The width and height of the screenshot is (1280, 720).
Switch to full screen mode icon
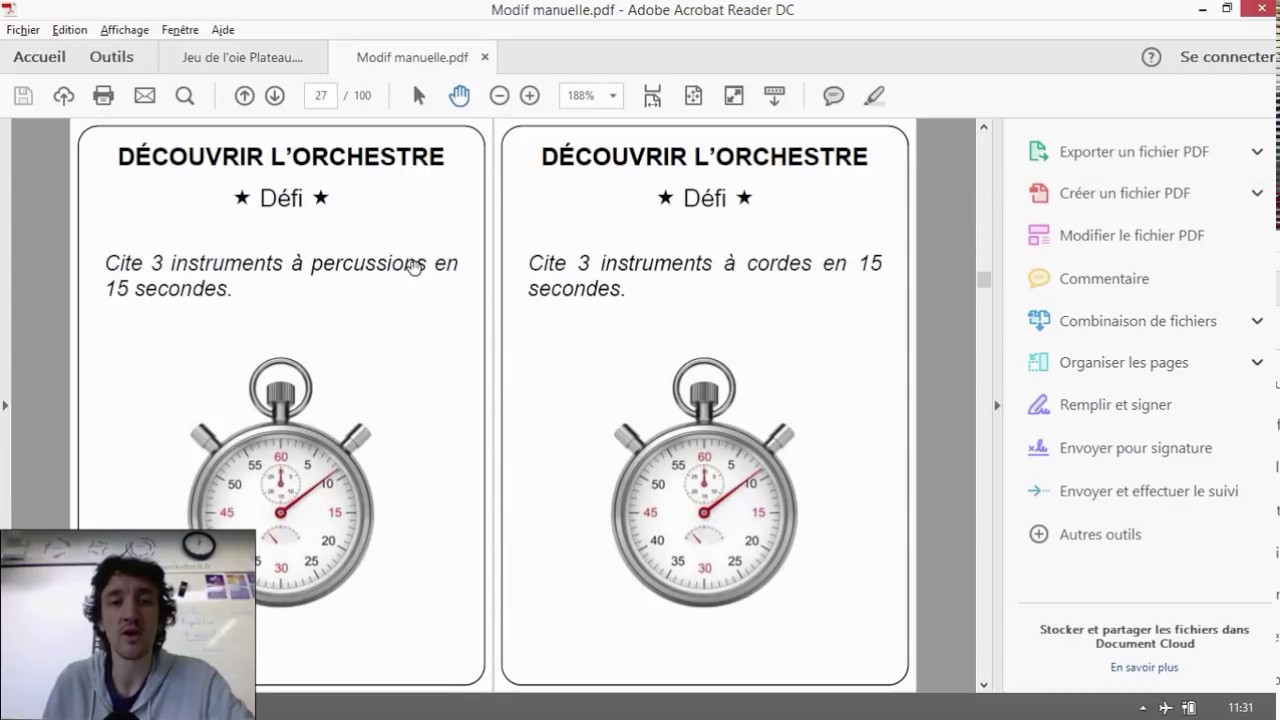pyautogui.click(x=734, y=96)
